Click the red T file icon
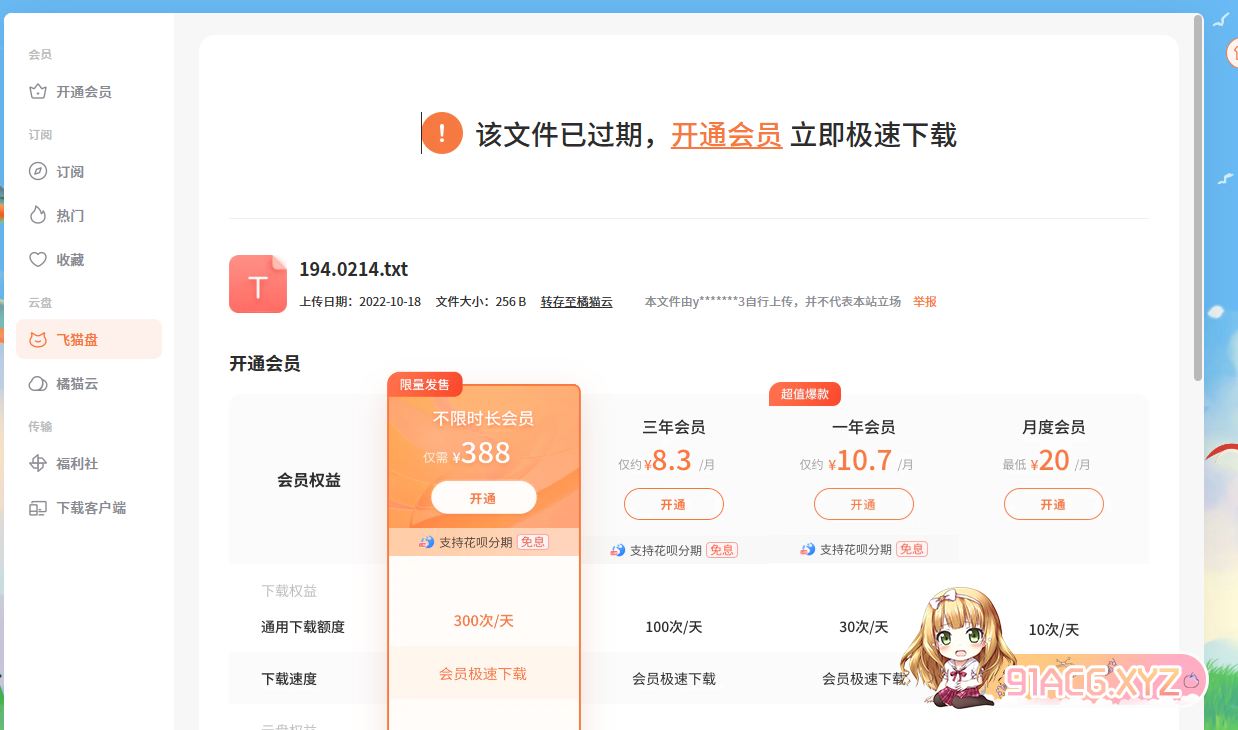 pos(258,285)
